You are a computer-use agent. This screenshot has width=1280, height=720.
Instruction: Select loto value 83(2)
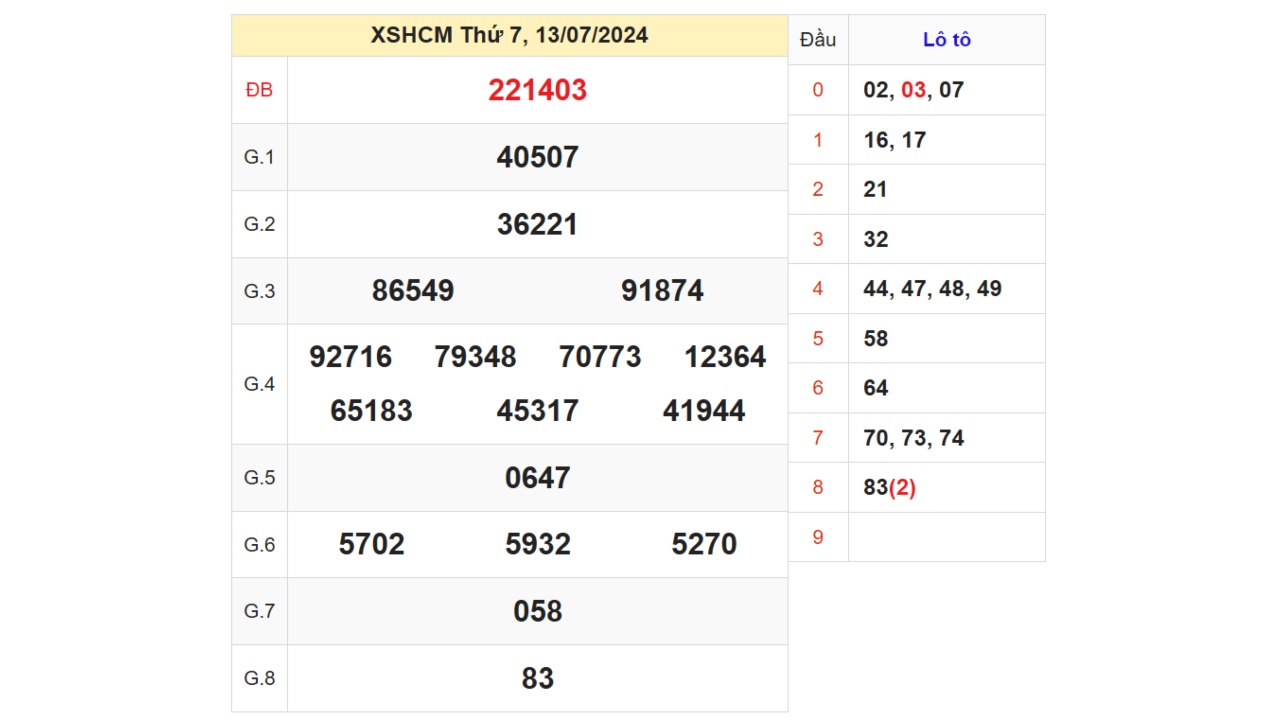889,487
